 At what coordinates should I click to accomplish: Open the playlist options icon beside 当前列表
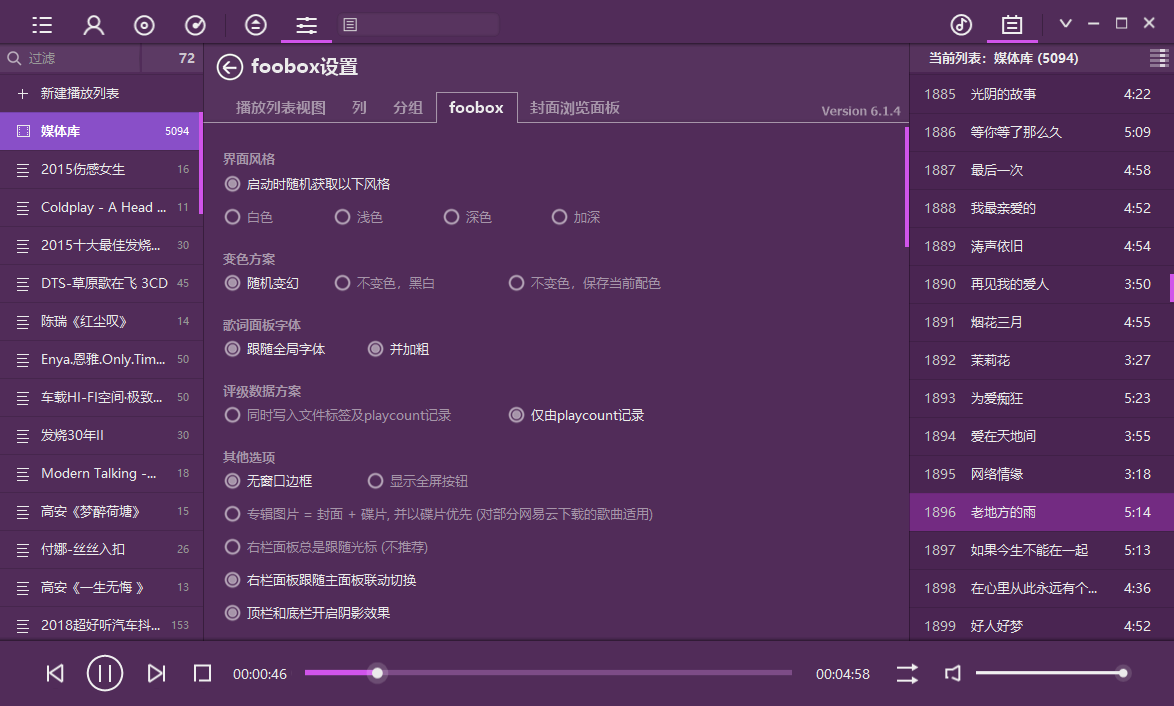pos(1158,58)
